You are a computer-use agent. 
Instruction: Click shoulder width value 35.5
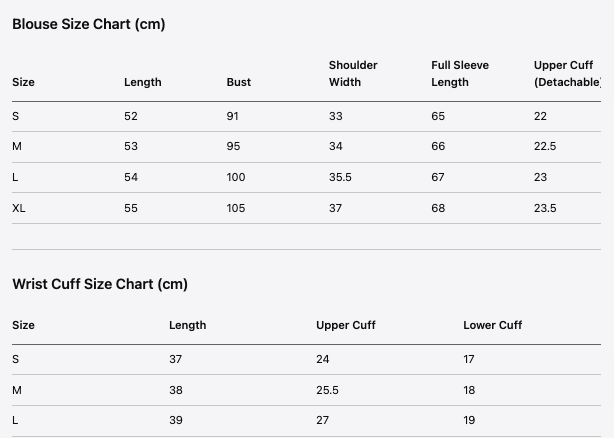(340, 177)
